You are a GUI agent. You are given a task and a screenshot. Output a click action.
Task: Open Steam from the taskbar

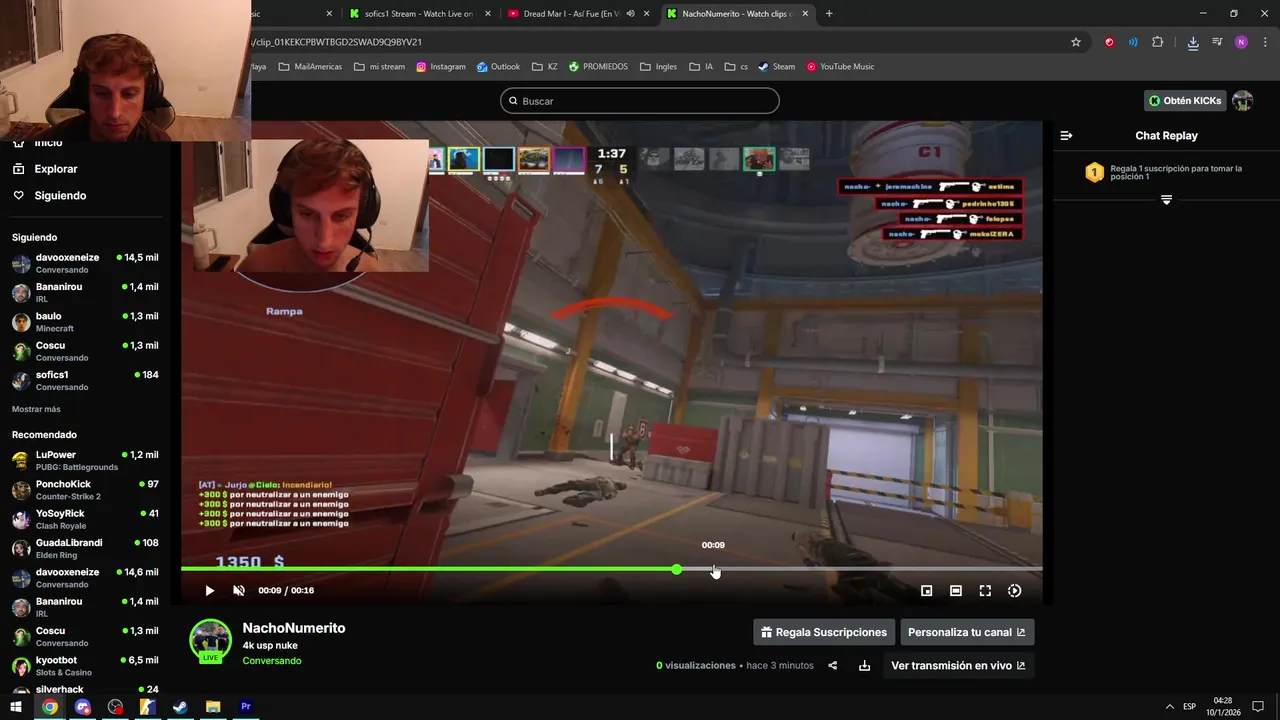click(x=180, y=707)
